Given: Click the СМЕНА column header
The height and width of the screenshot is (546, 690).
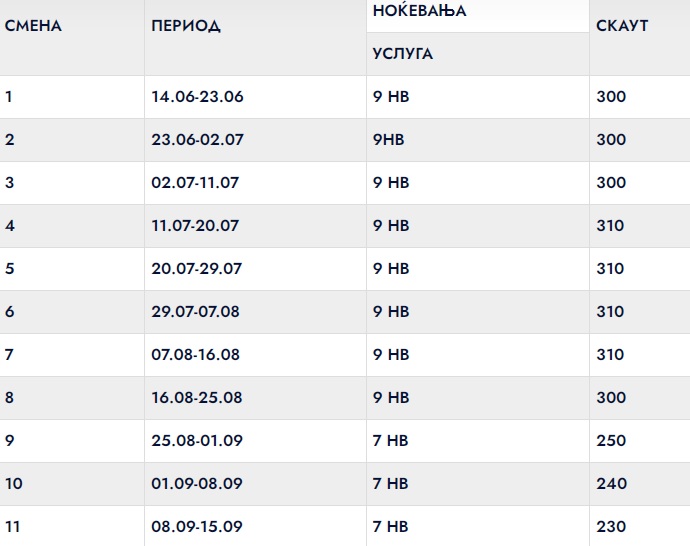Looking at the screenshot, I should 34,26.
